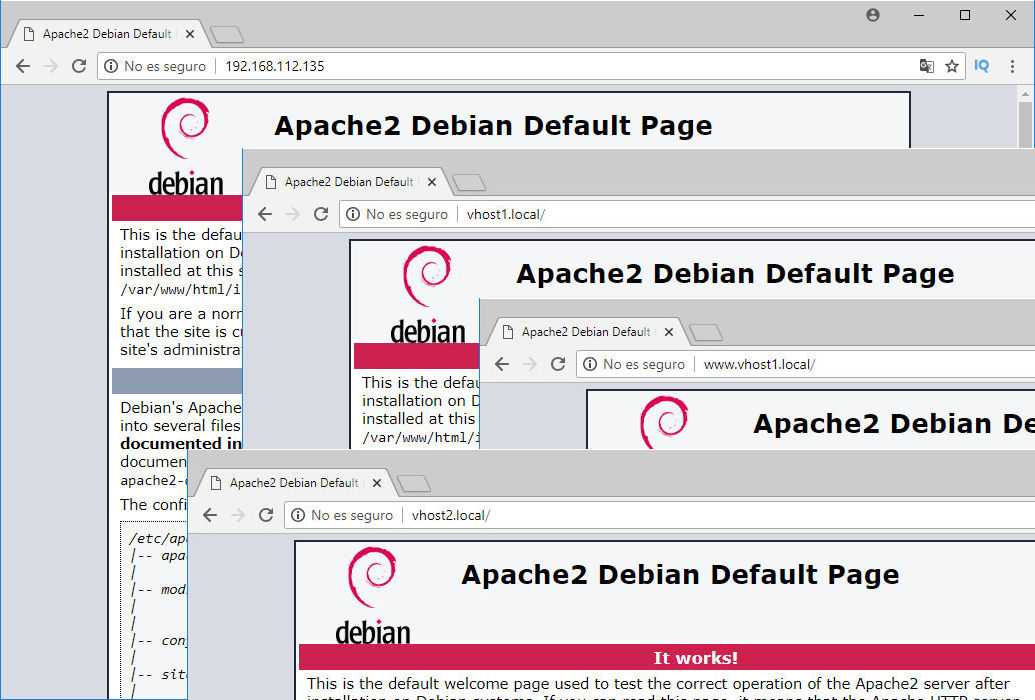Screen dimensions: 1035x700
Task: Open the IQ extension icon
Action: [x=981, y=65]
